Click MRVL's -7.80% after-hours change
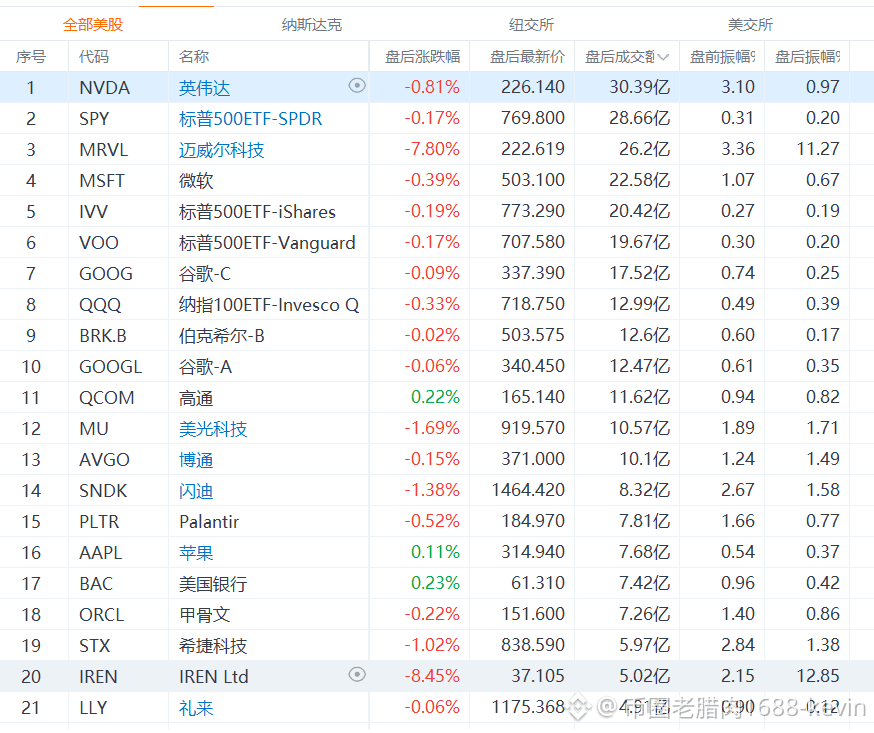Viewport: 874px width, 733px height. (x=432, y=149)
